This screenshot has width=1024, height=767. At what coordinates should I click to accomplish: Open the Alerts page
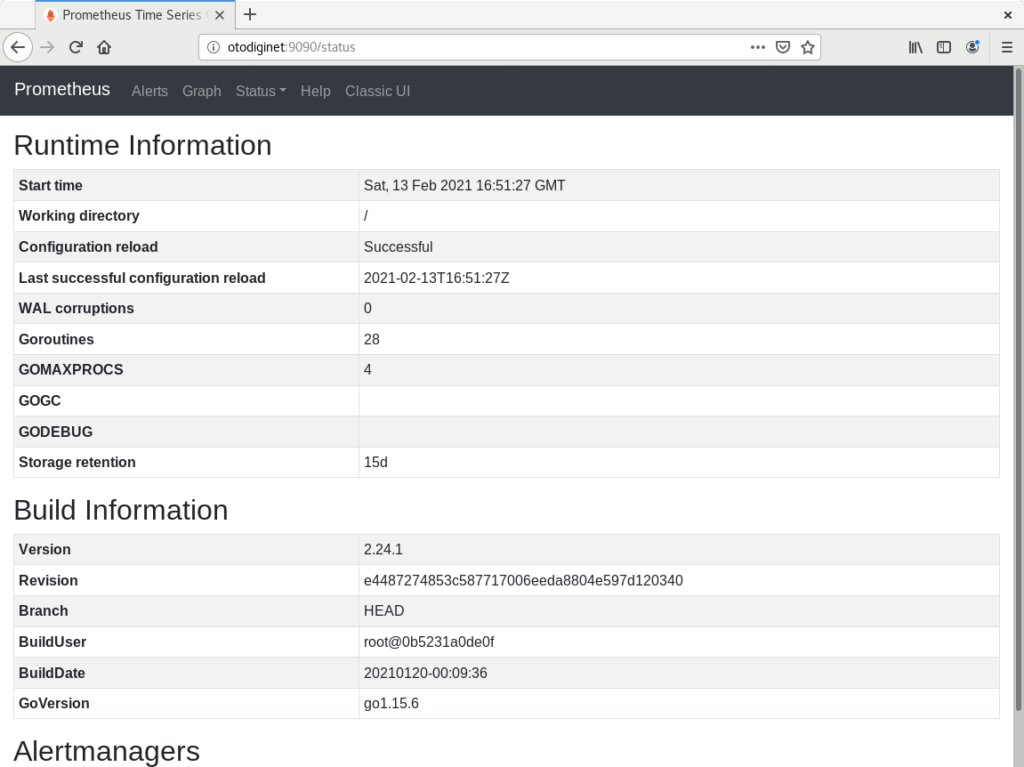[150, 91]
